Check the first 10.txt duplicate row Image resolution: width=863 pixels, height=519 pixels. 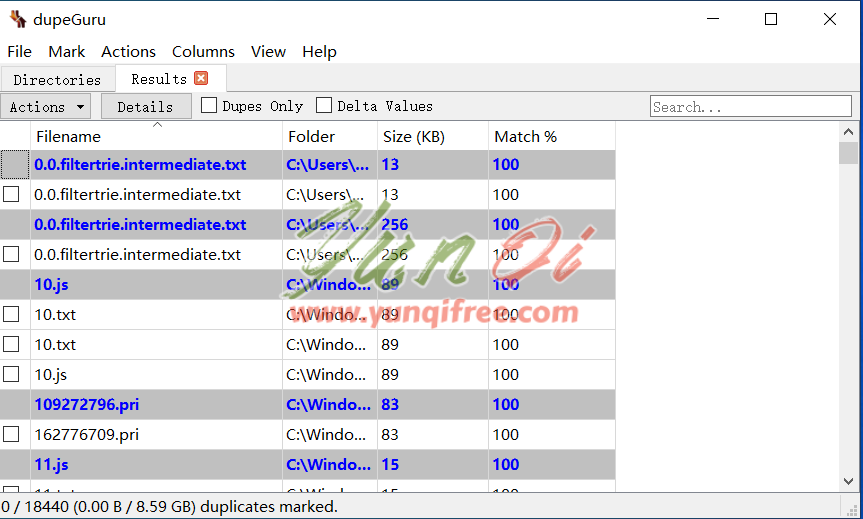point(11,314)
